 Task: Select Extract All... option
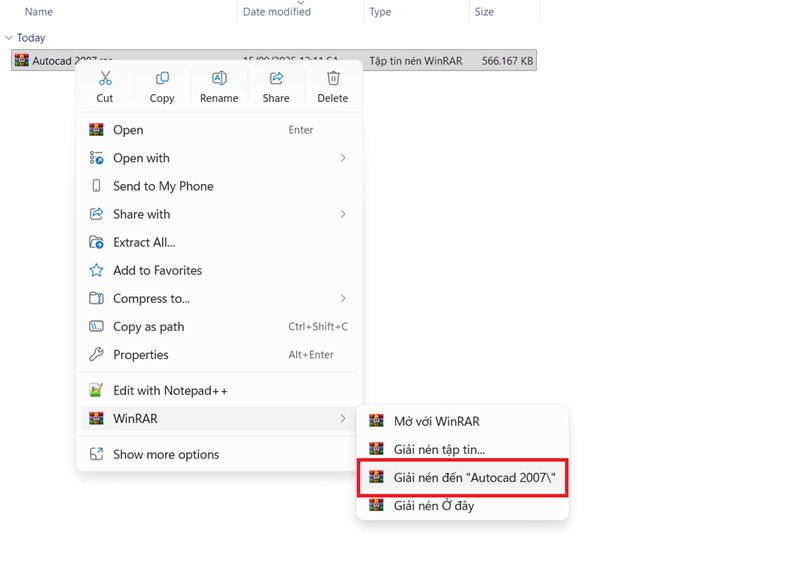[x=144, y=242]
